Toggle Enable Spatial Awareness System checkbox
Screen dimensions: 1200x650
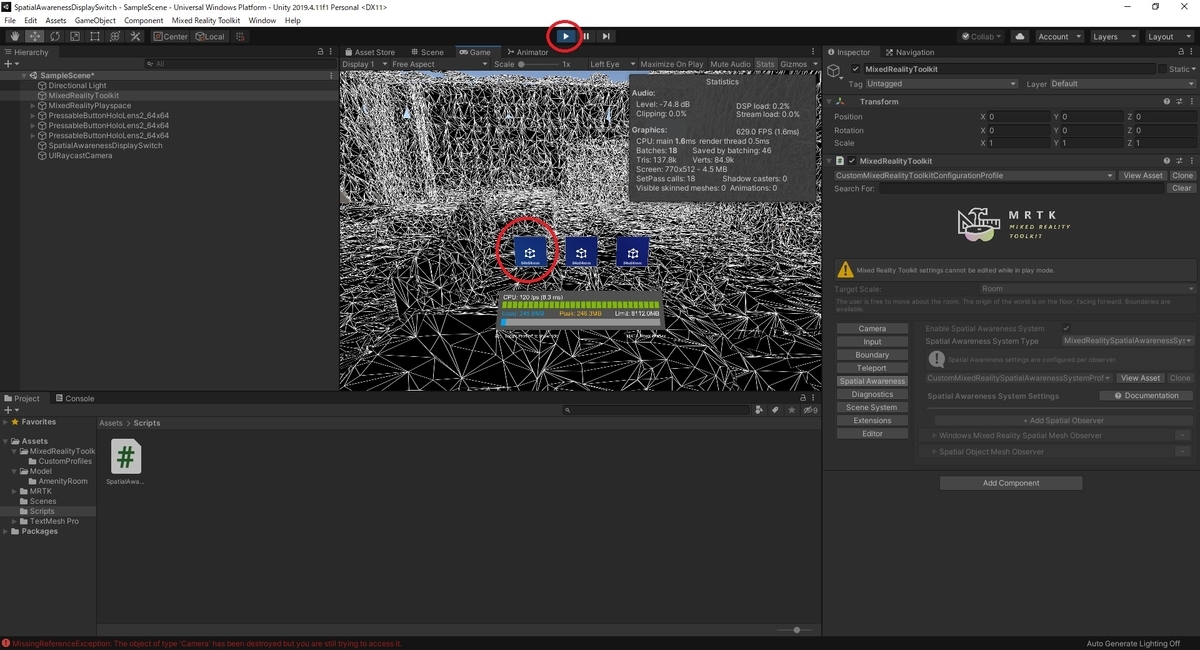[x=1066, y=328]
